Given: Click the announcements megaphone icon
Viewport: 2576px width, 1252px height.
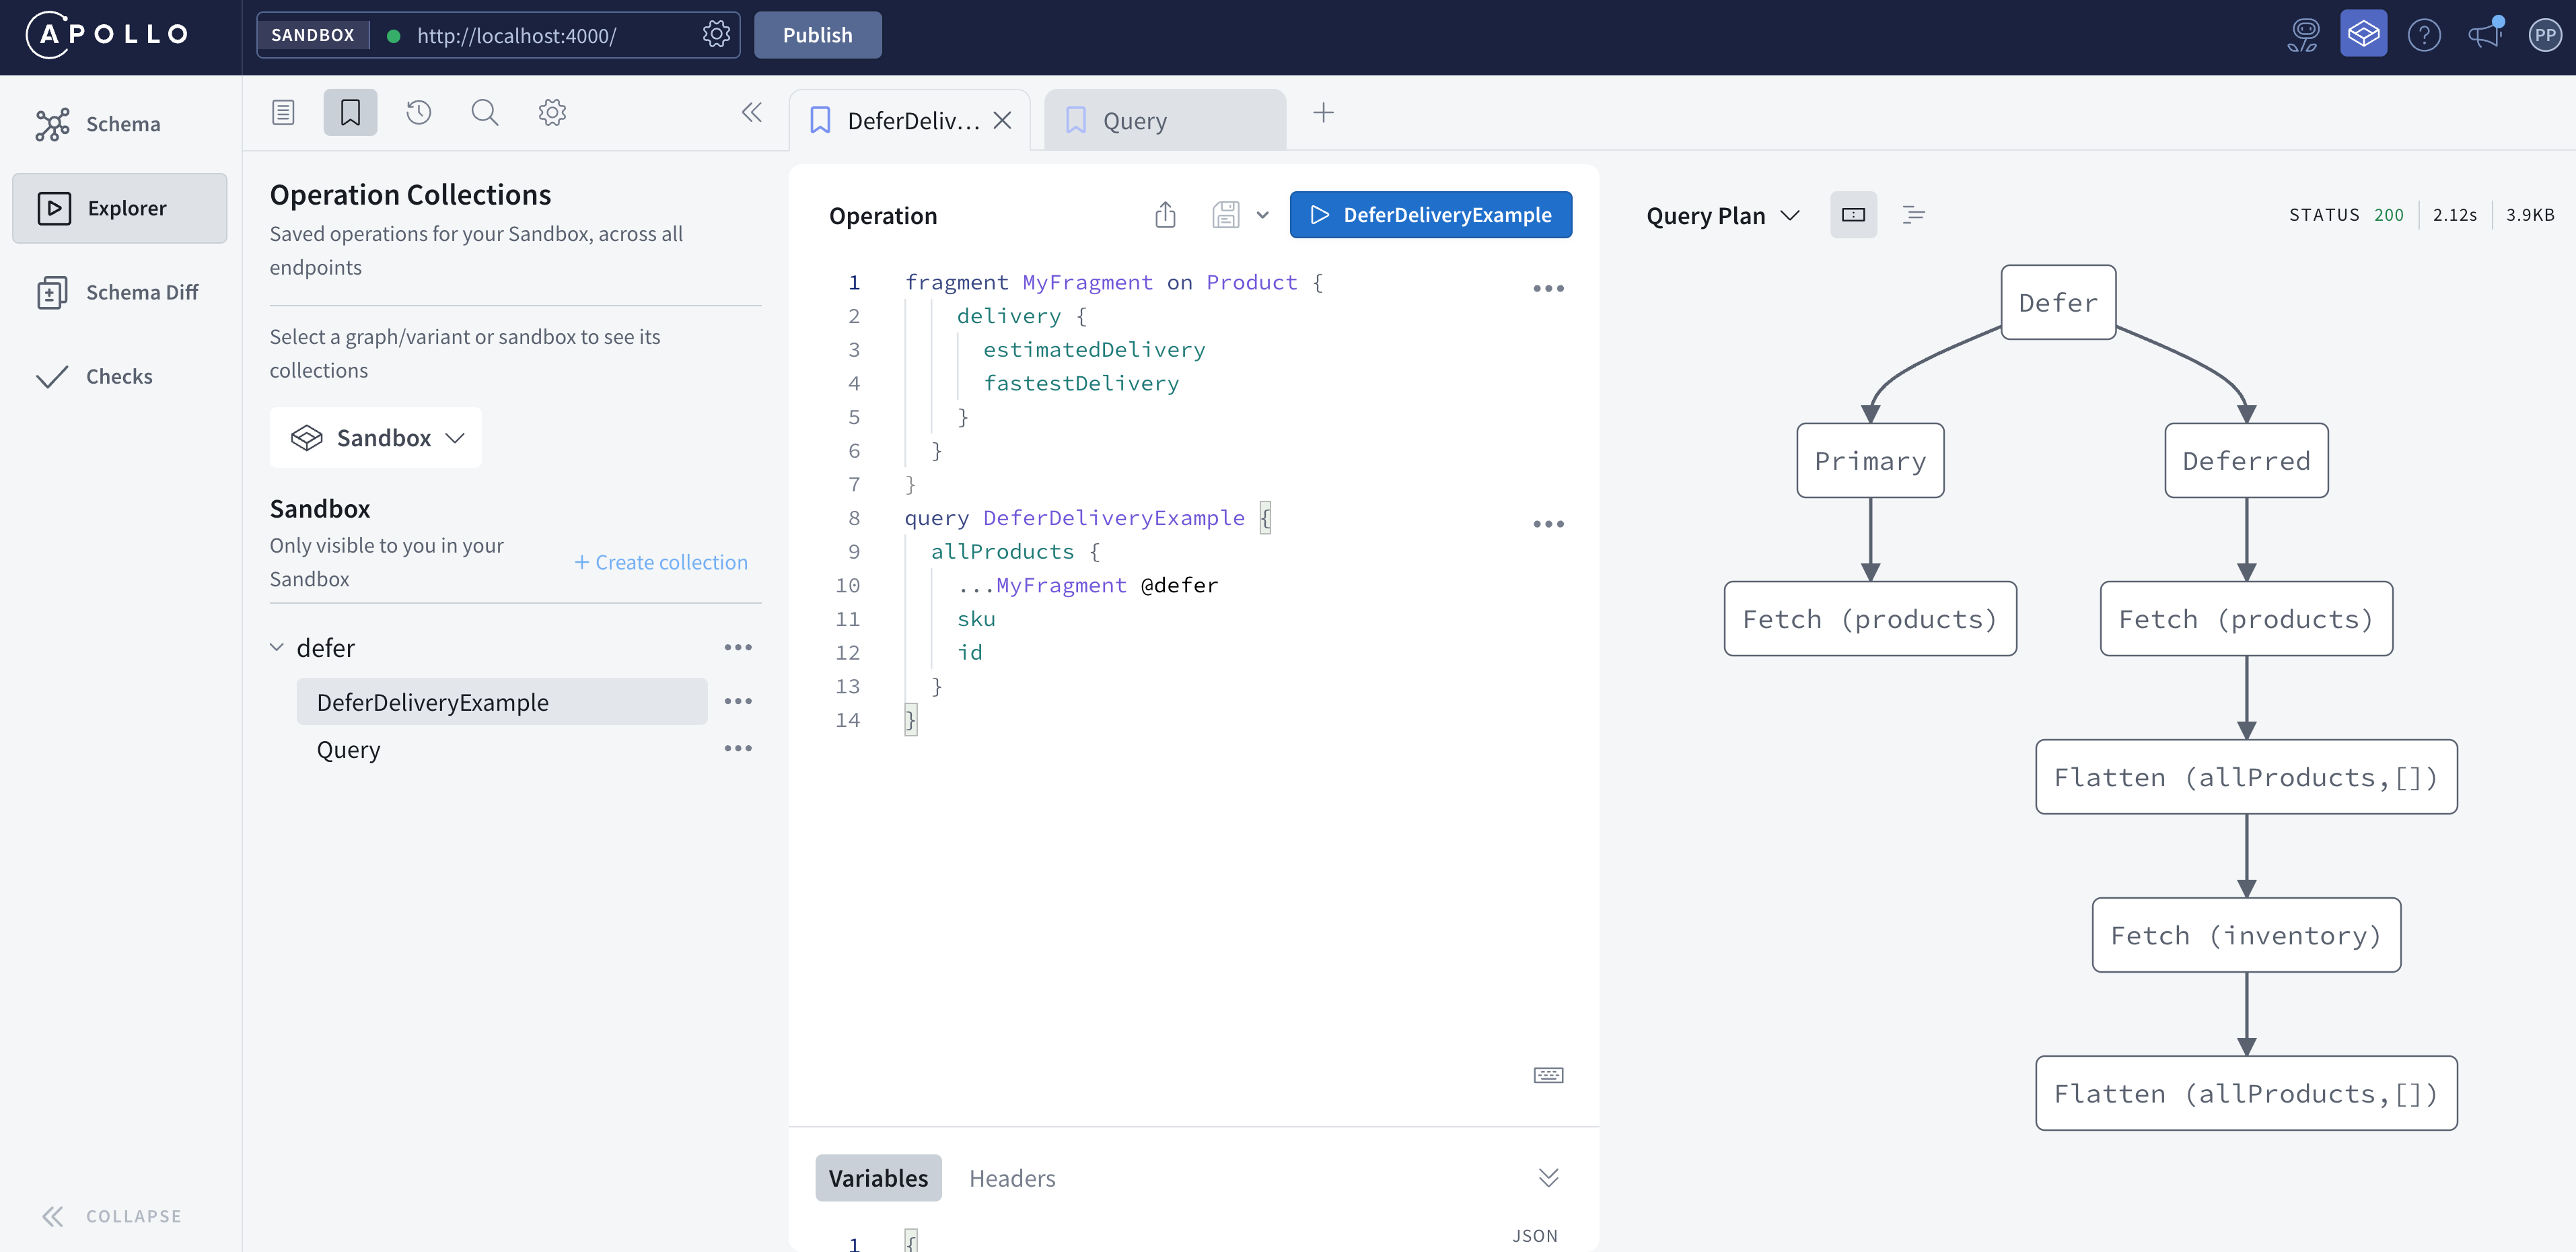Looking at the screenshot, I should coord(2484,35).
